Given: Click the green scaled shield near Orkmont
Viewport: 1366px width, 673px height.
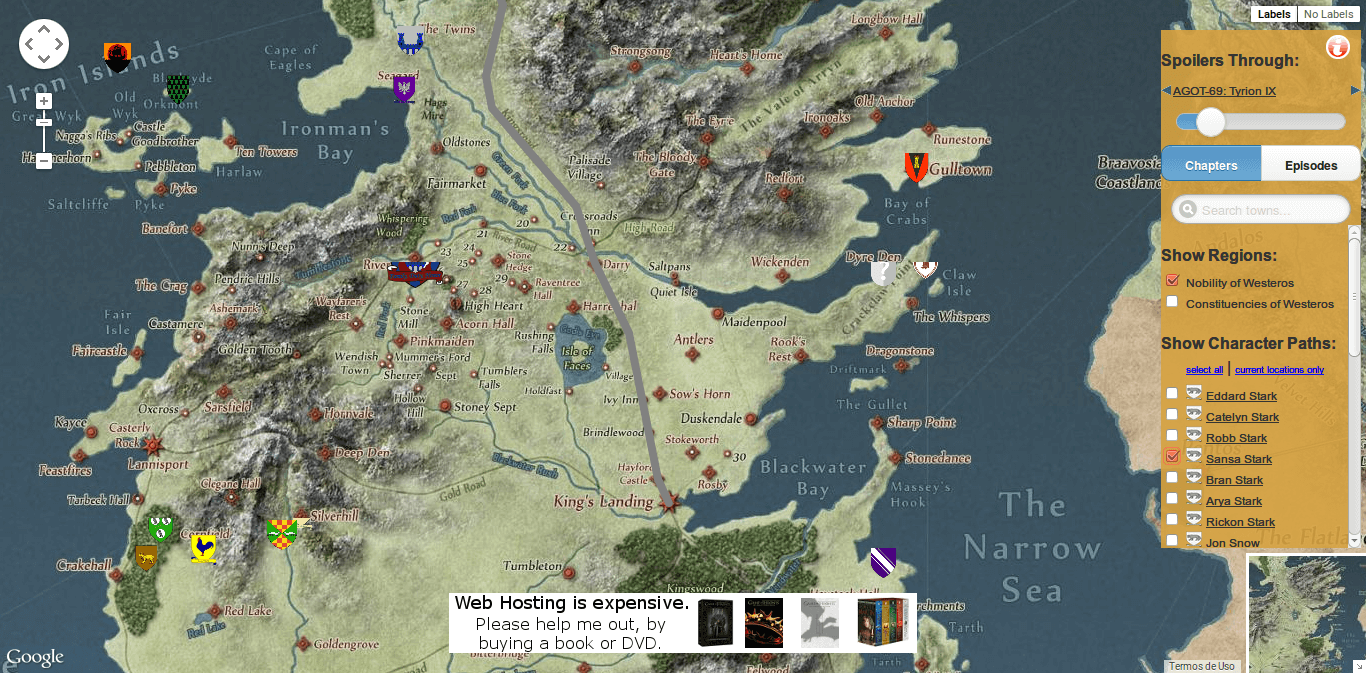Looking at the screenshot, I should [x=178, y=89].
